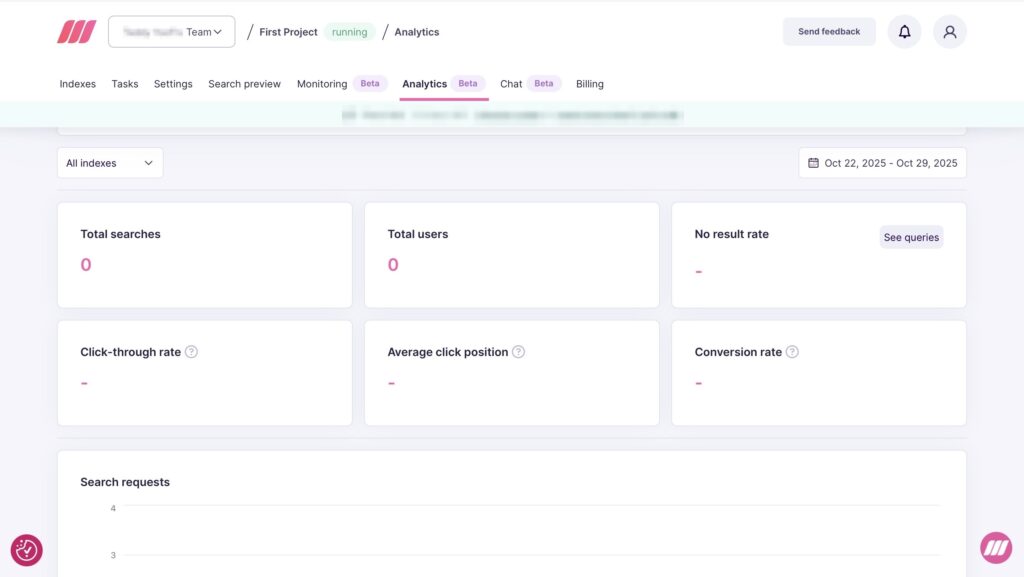The width and height of the screenshot is (1024, 577).
Task: Open the Billing tab
Action: click(x=590, y=84)
